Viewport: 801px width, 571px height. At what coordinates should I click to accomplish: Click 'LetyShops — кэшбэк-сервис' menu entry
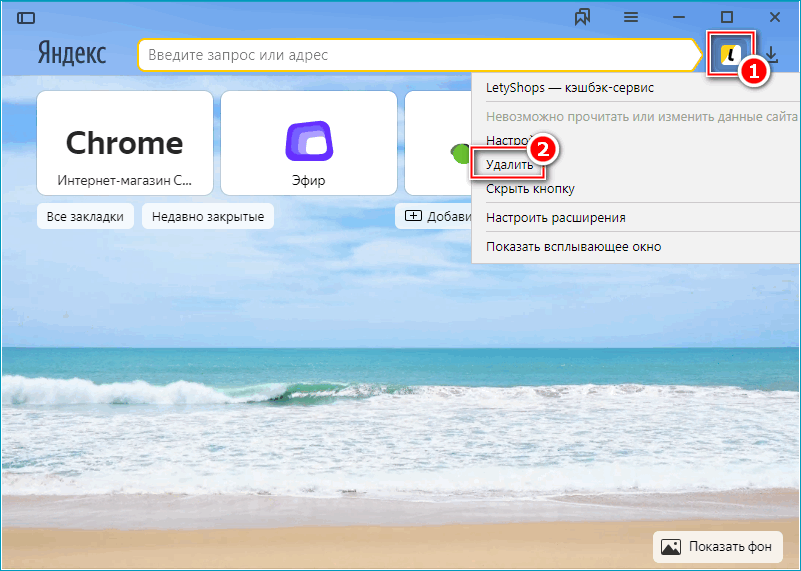[x=569, y=88]
